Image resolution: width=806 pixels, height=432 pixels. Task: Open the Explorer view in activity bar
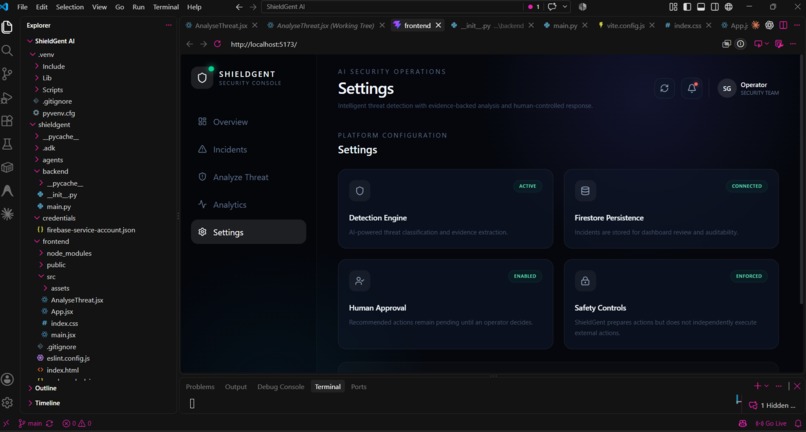tap(7, 27)
